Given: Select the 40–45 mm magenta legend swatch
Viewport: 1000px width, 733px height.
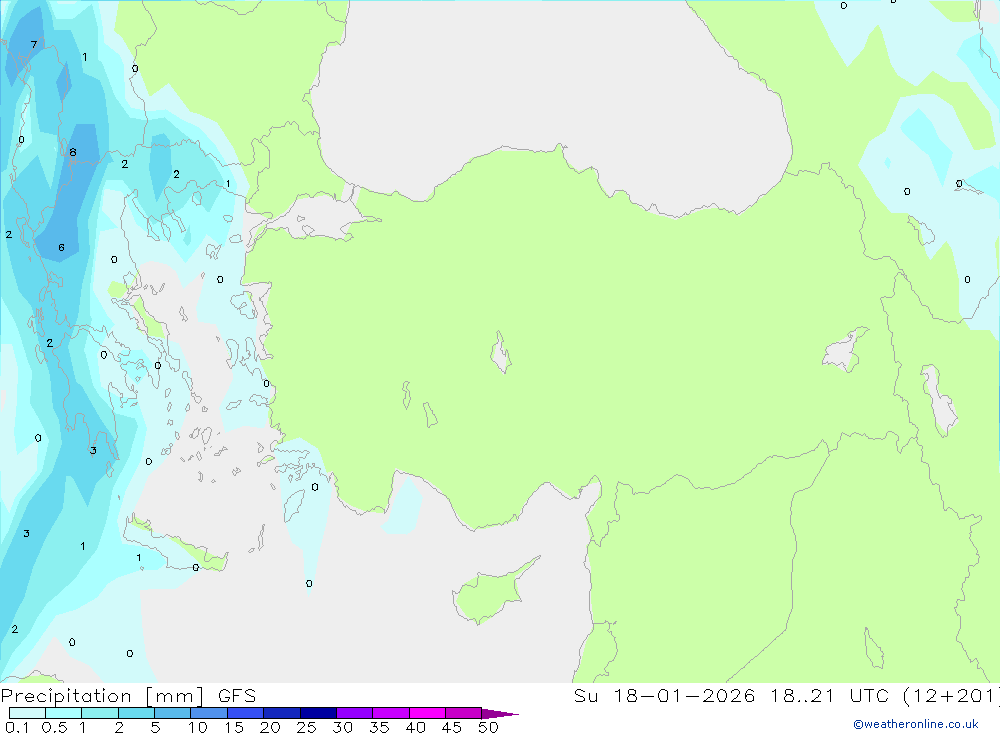Looking at the screenshot, I should pyautogui.click(x=427, y=713).
